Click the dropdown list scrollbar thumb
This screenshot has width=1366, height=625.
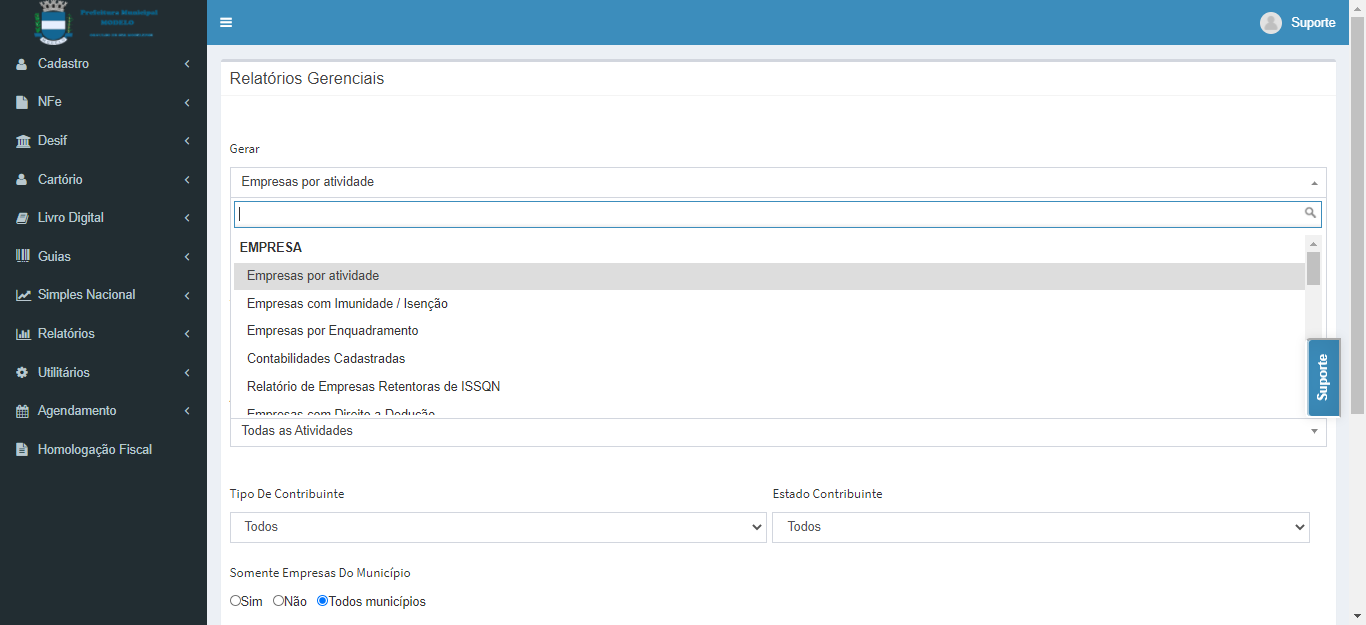click(1313, 268)
